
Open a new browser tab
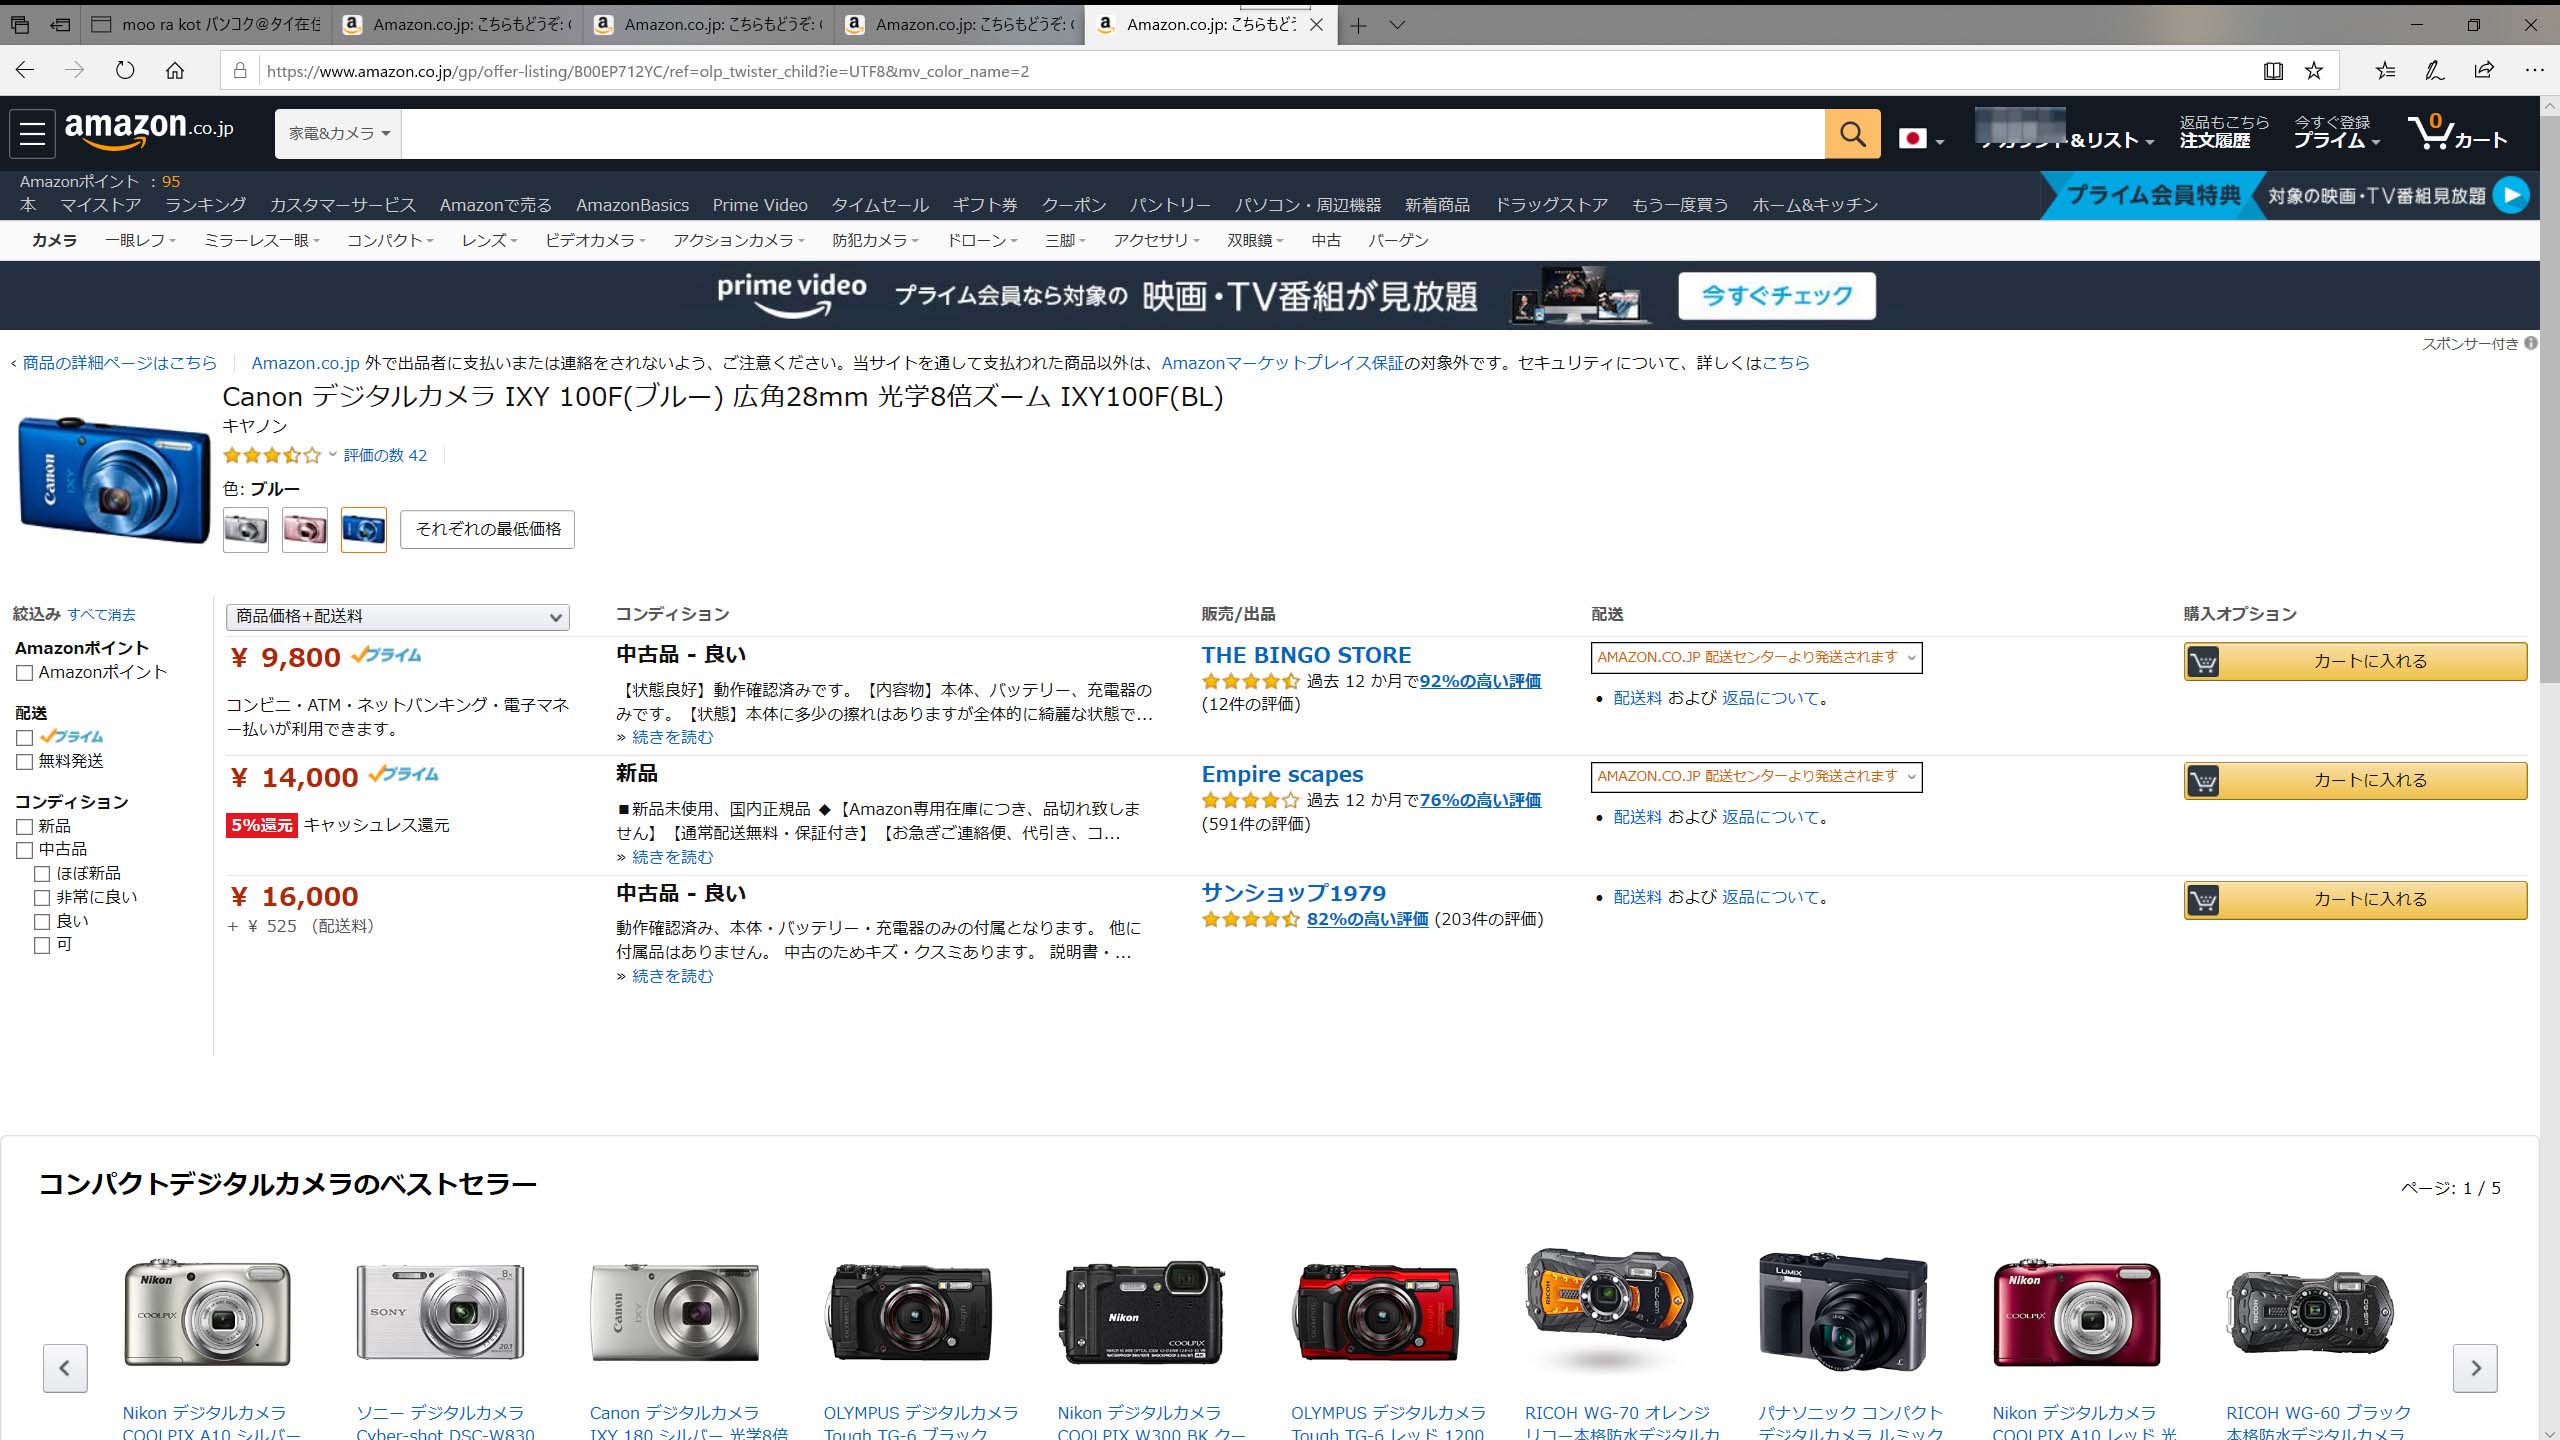click(1358, 25)
